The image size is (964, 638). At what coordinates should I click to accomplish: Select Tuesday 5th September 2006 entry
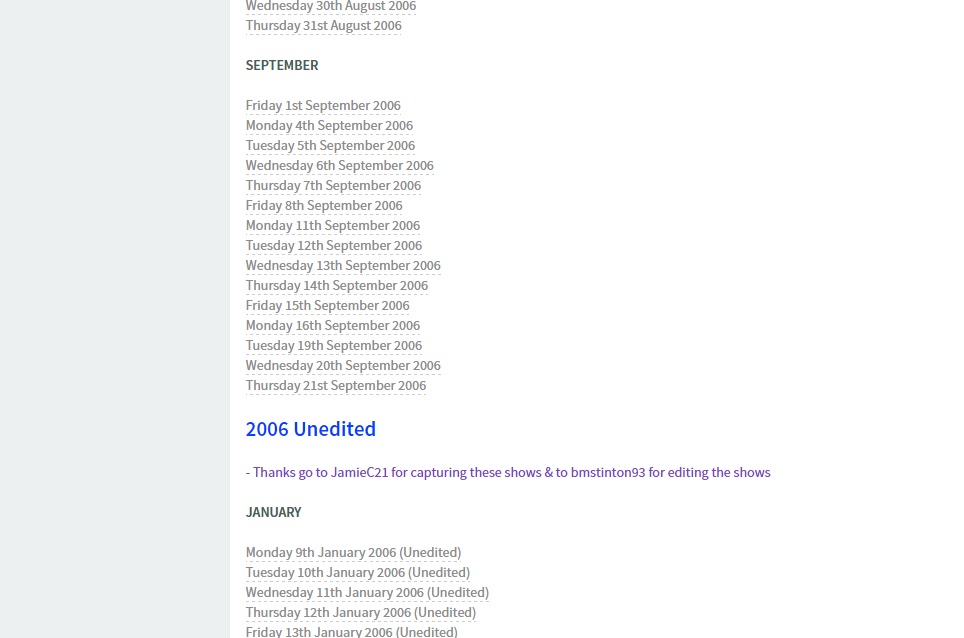click(330, 146)
